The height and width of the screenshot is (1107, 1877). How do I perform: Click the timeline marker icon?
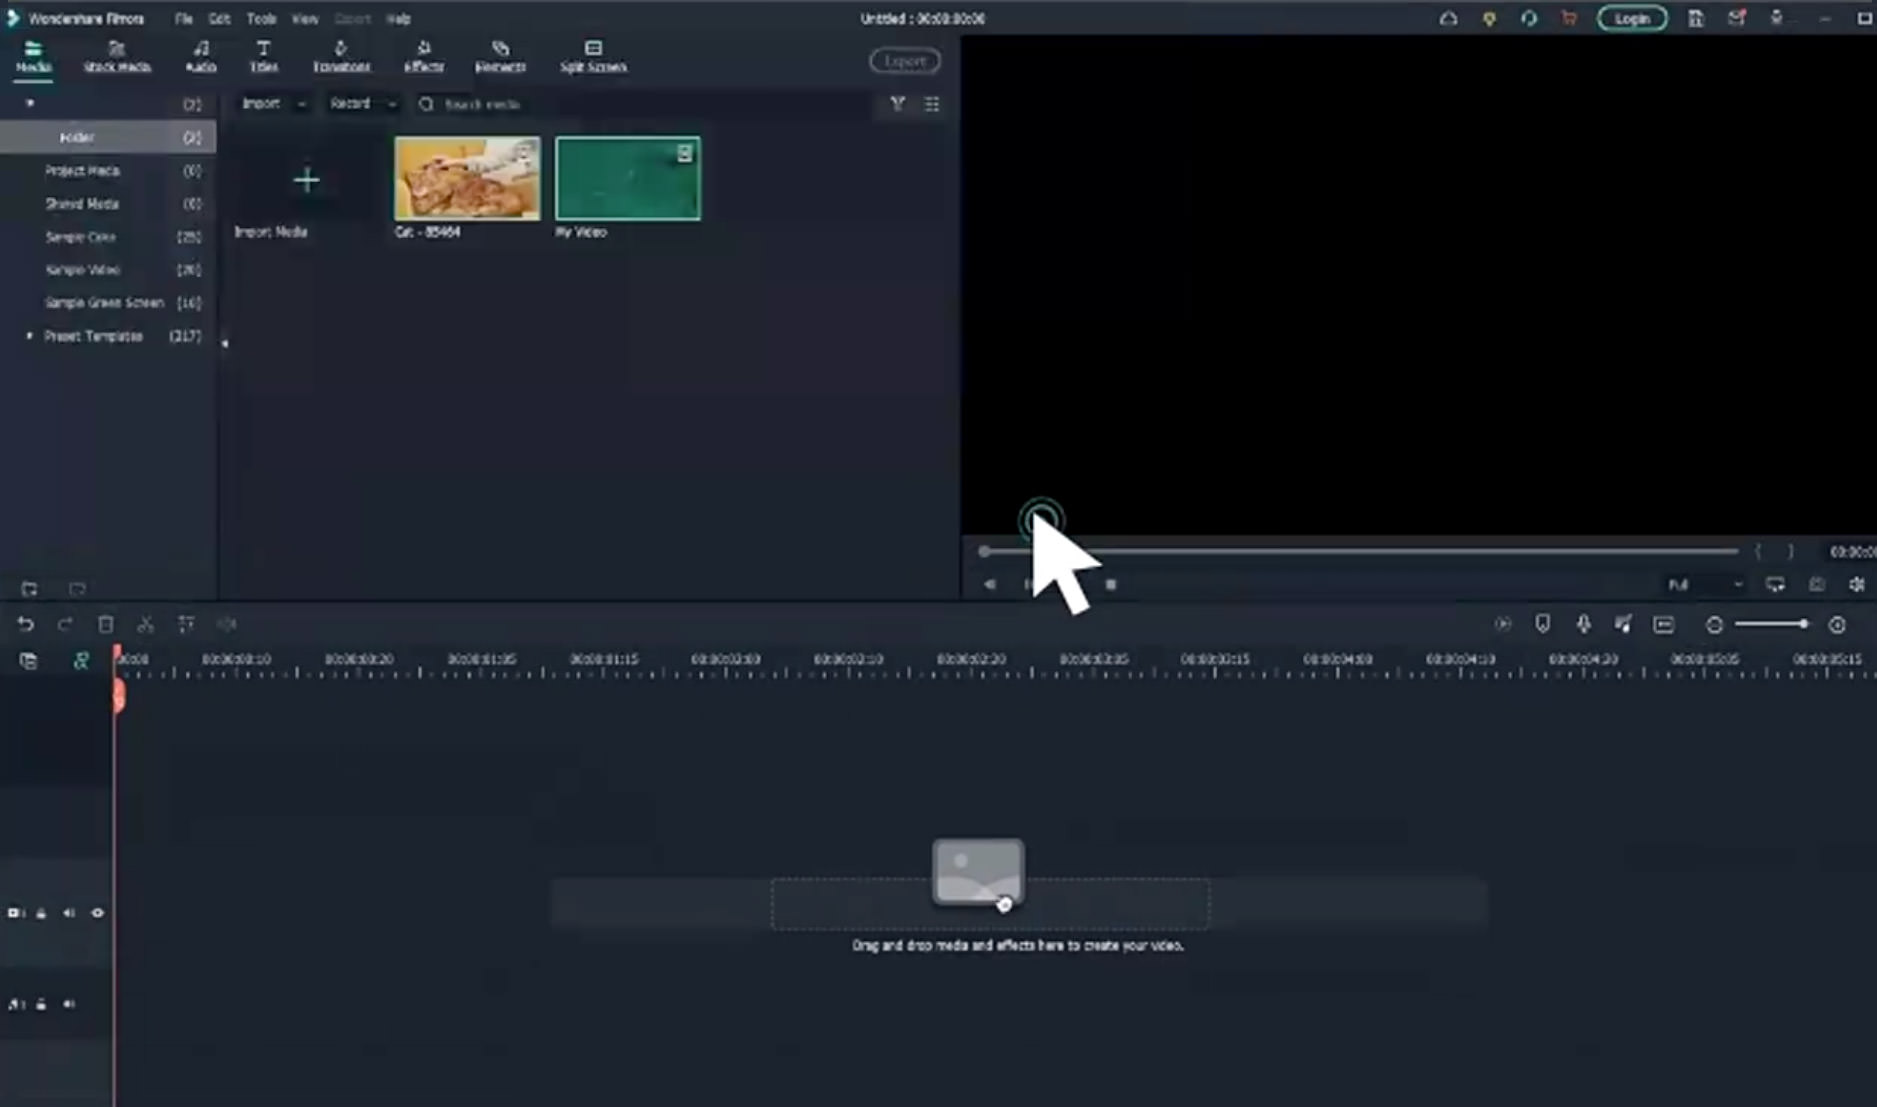click(x=1542, y=624)
